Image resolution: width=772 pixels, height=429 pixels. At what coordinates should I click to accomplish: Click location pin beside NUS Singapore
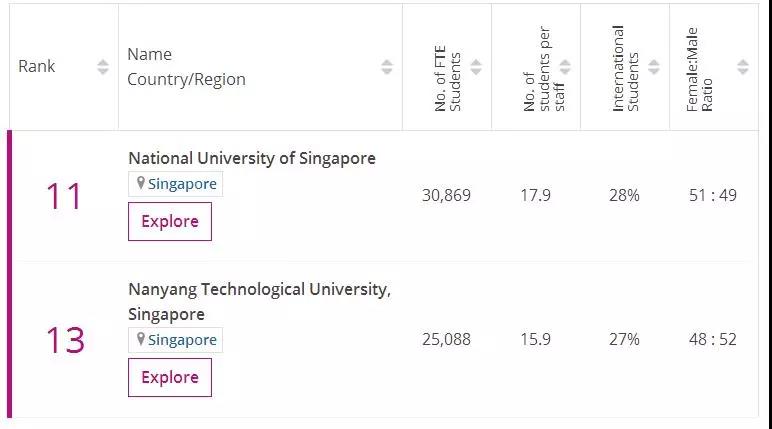point(141,184)
